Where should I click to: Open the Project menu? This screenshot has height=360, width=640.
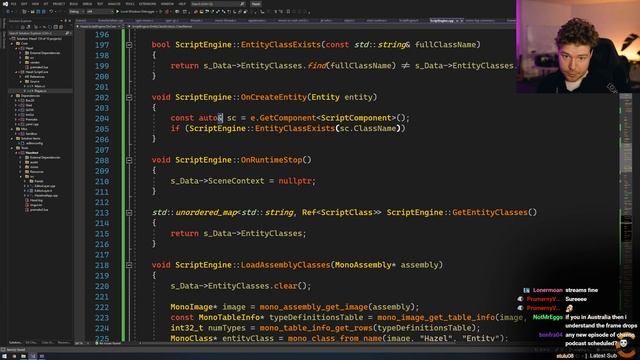click(59, 4)
